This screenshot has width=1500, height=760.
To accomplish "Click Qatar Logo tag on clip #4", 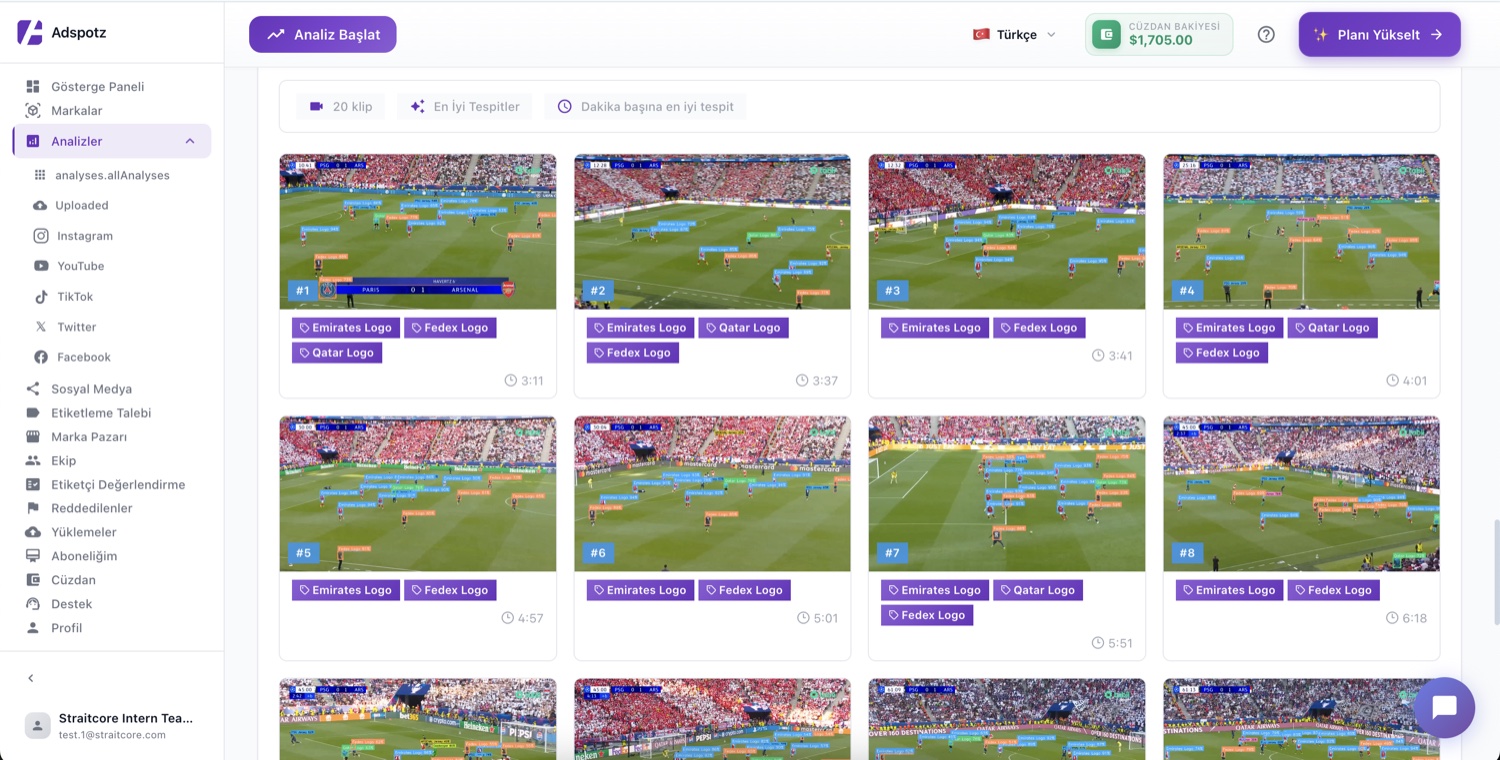I will [1333, 328].
